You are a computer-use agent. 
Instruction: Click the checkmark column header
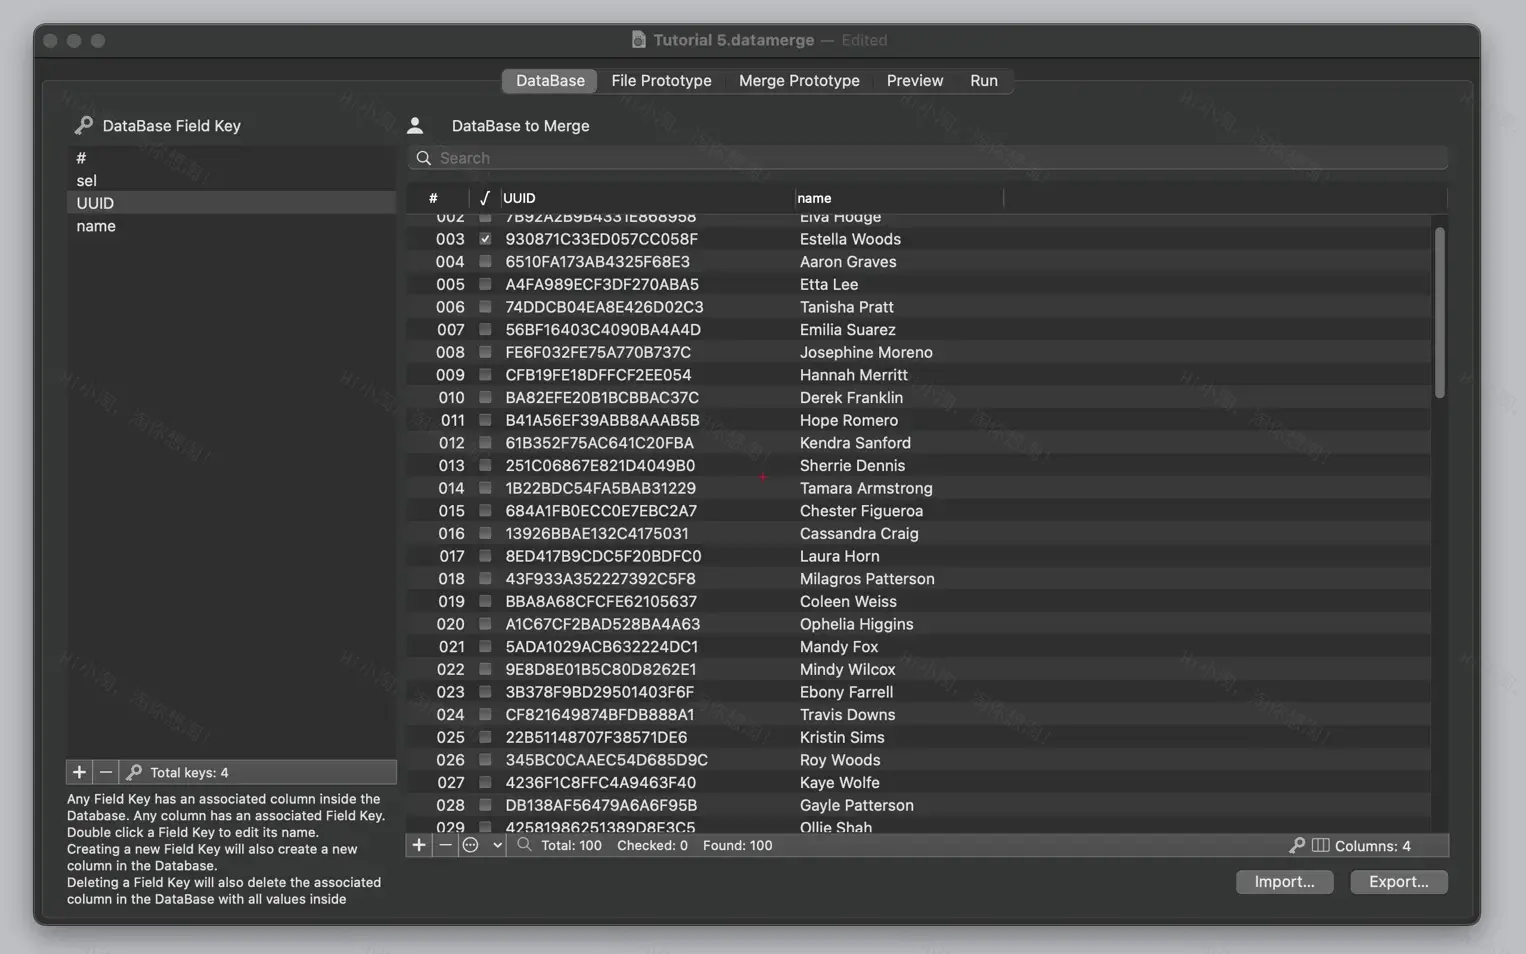coord(485,197)
